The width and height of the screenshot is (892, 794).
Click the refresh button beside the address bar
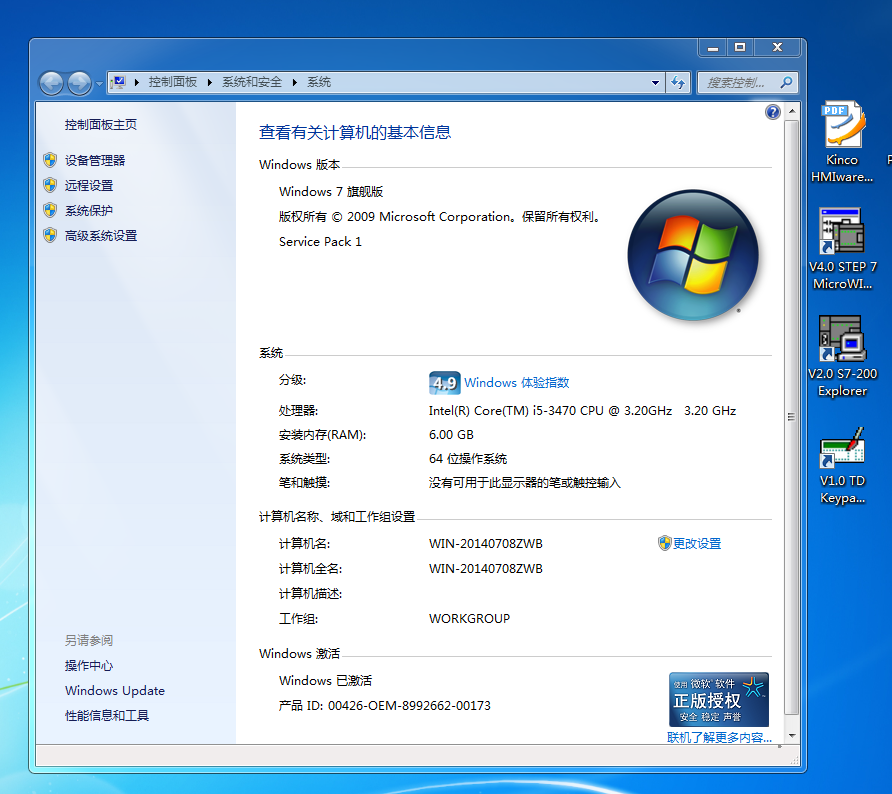tap(679, 83)
